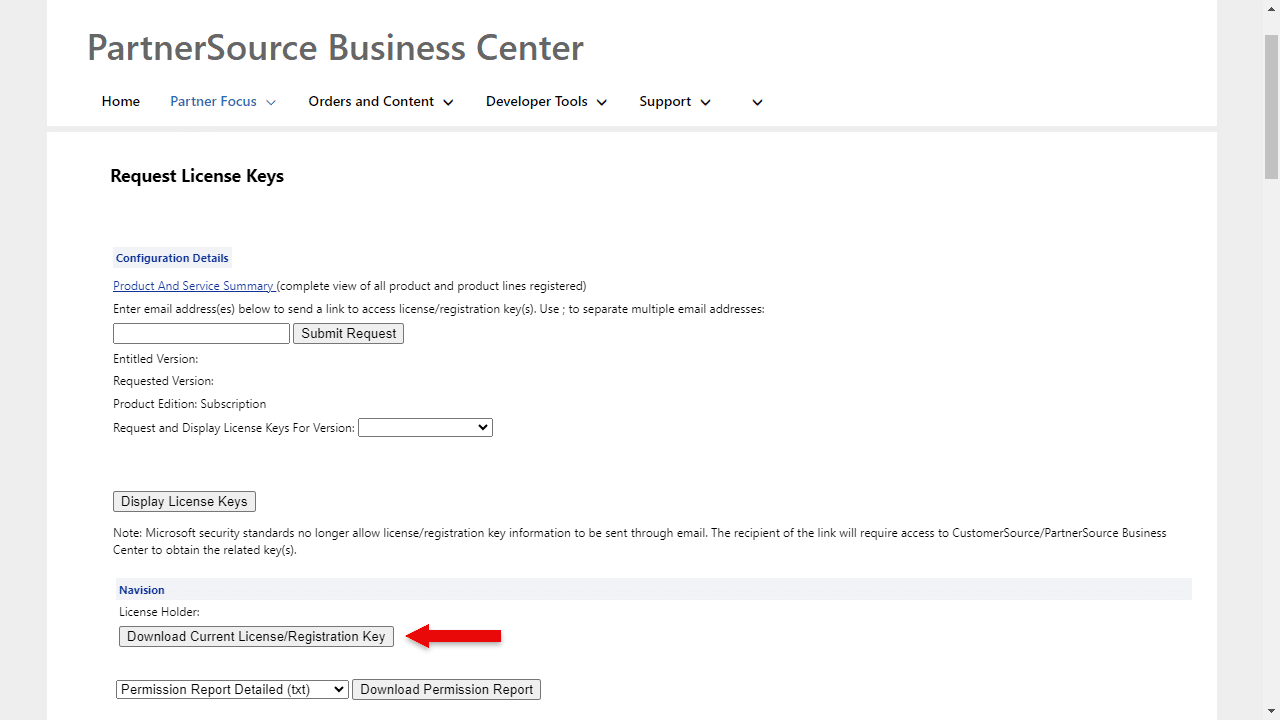The image size is (1280, 720).
Task: Open the Home menu item
Action: point(121,101)
